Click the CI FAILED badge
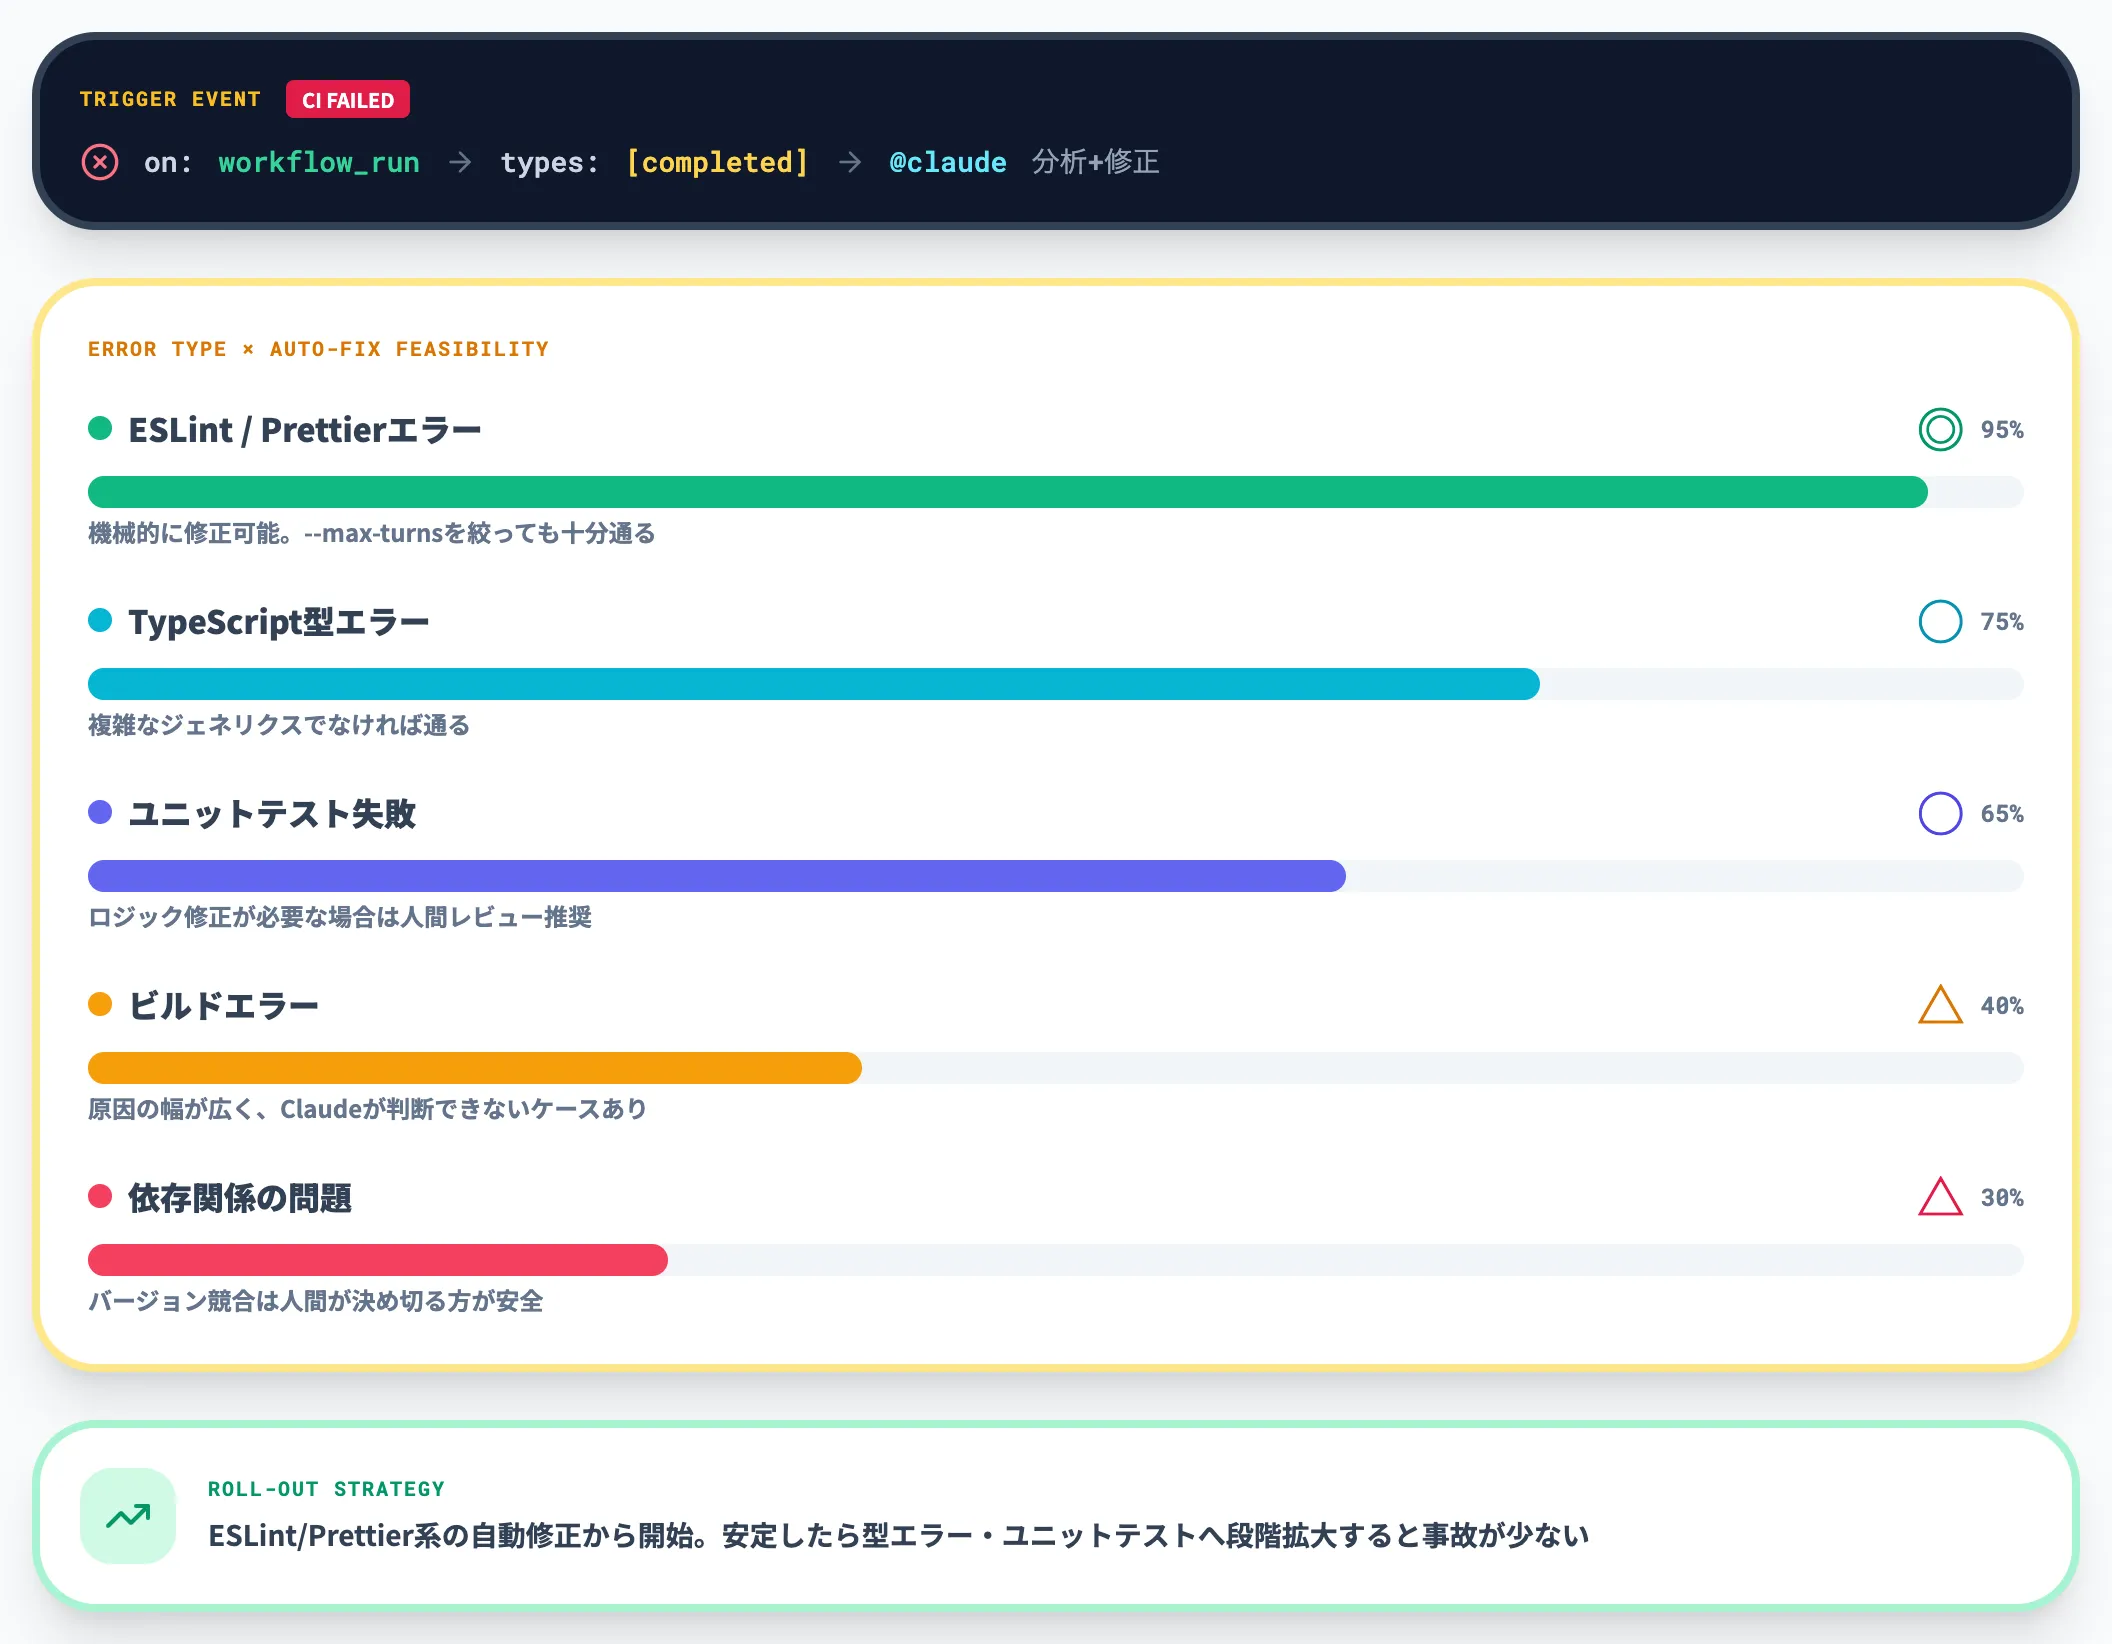2112x1644 pixels. [348, 100]
